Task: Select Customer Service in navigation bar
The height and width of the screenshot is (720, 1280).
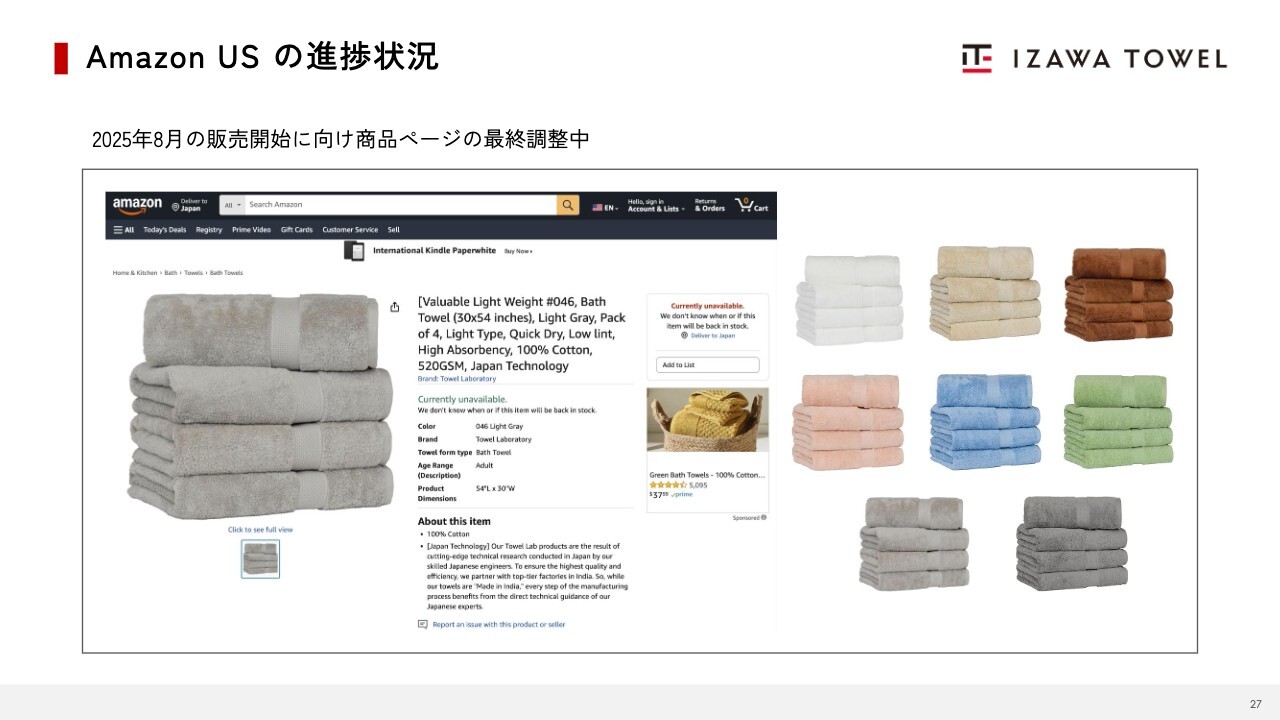Action: pyautogui.click(x=350, y=230)
